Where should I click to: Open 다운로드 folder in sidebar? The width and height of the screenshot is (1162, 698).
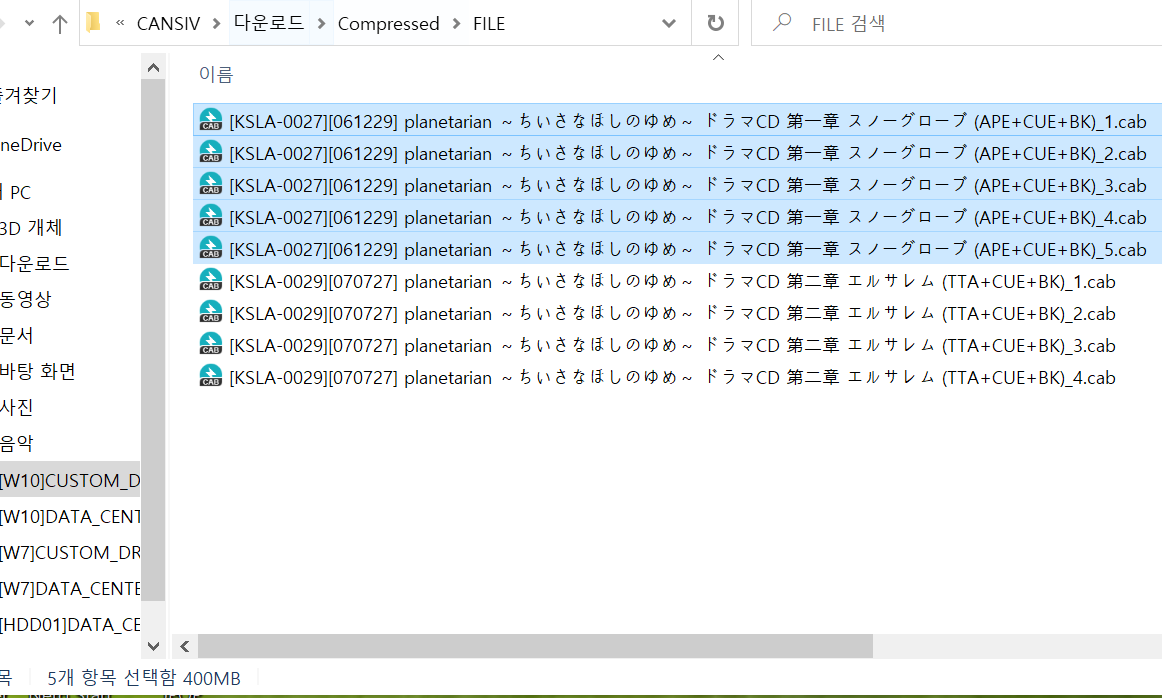(x=34, y=263)
